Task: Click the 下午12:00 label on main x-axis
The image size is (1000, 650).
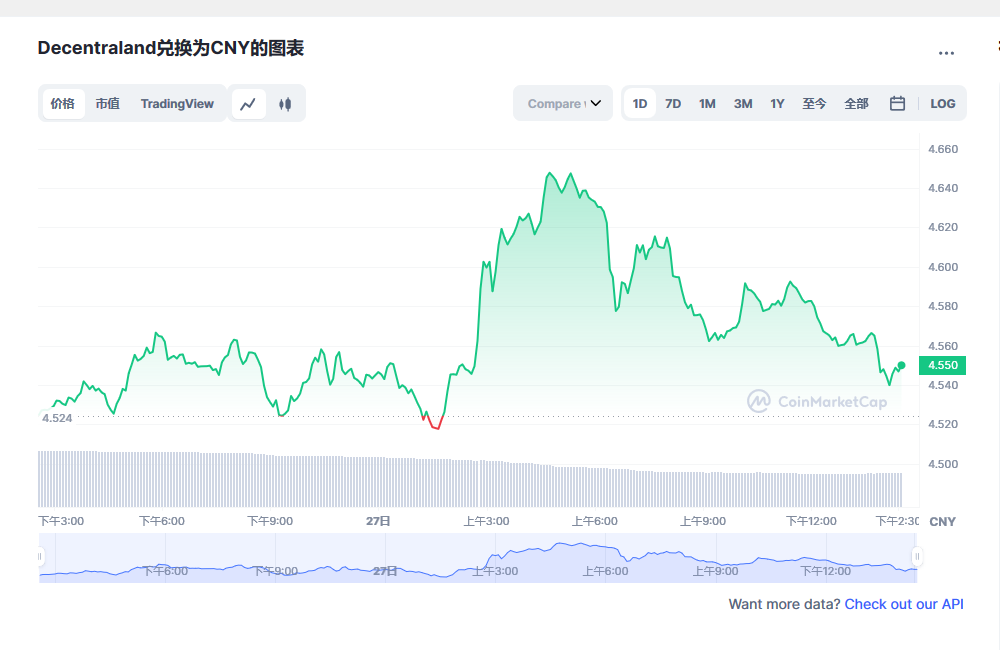Action: pos(811,521)
